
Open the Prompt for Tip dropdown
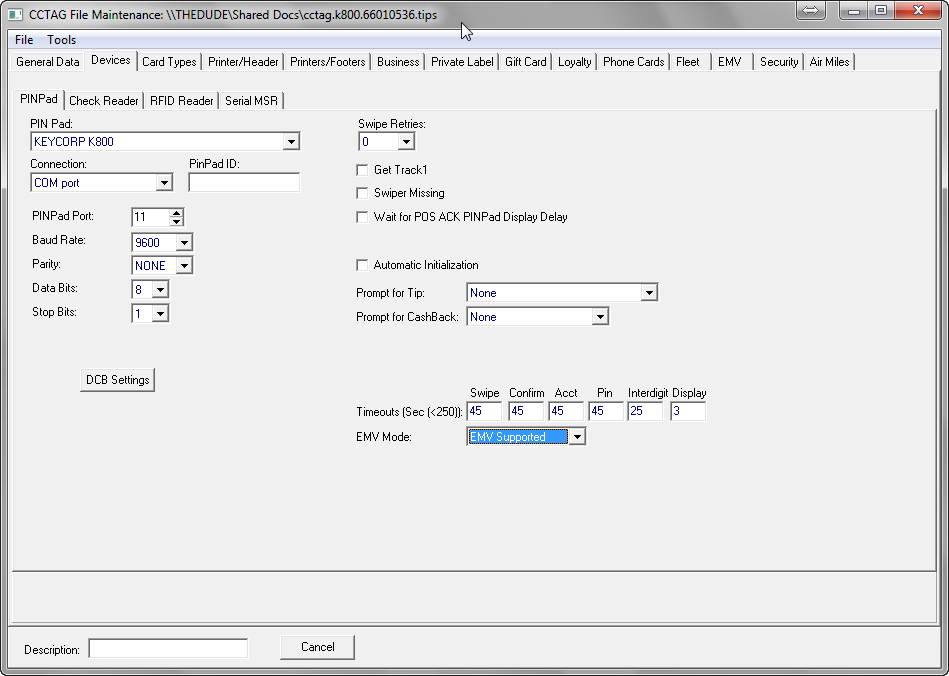tap(649, 293)
